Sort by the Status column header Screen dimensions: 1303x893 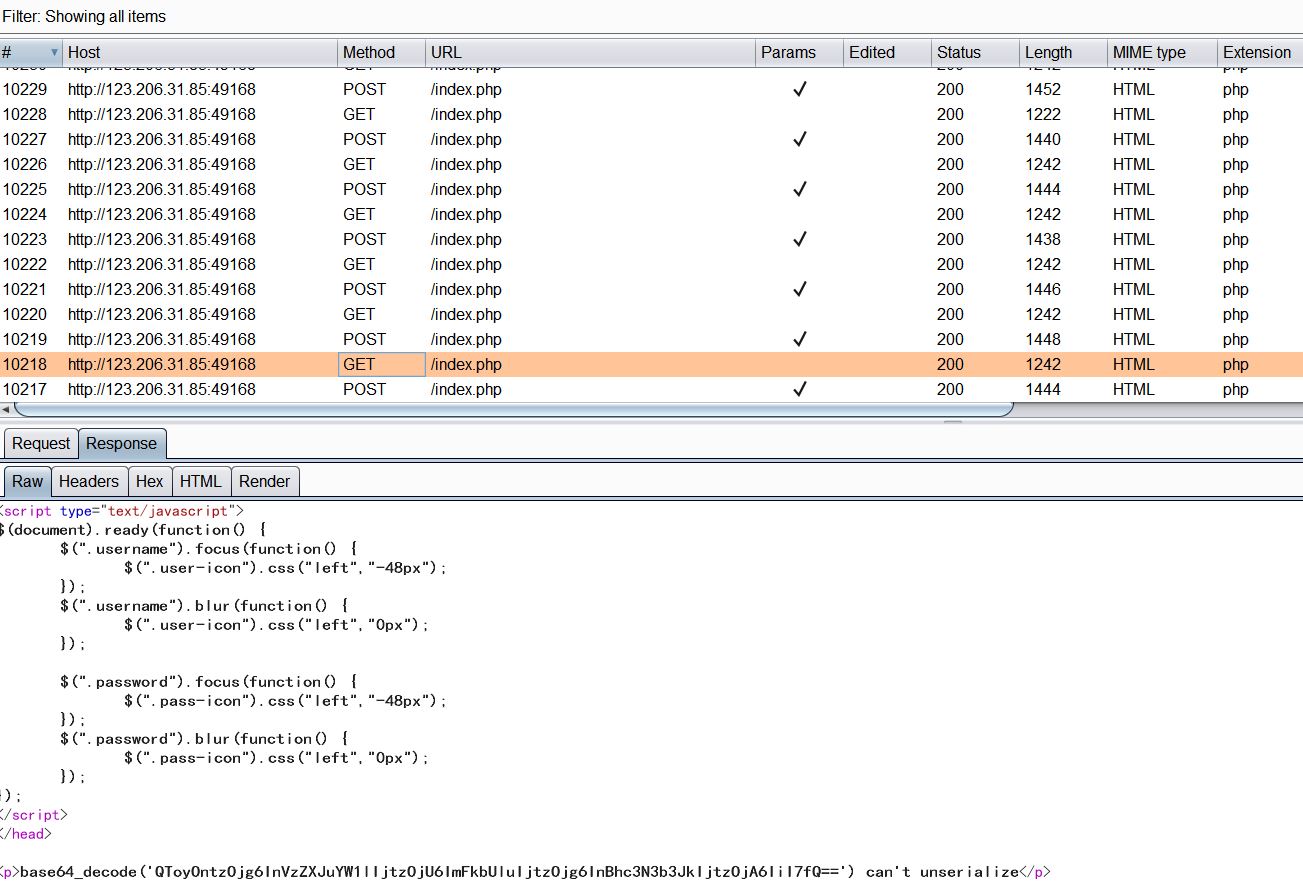pos(975,52)
